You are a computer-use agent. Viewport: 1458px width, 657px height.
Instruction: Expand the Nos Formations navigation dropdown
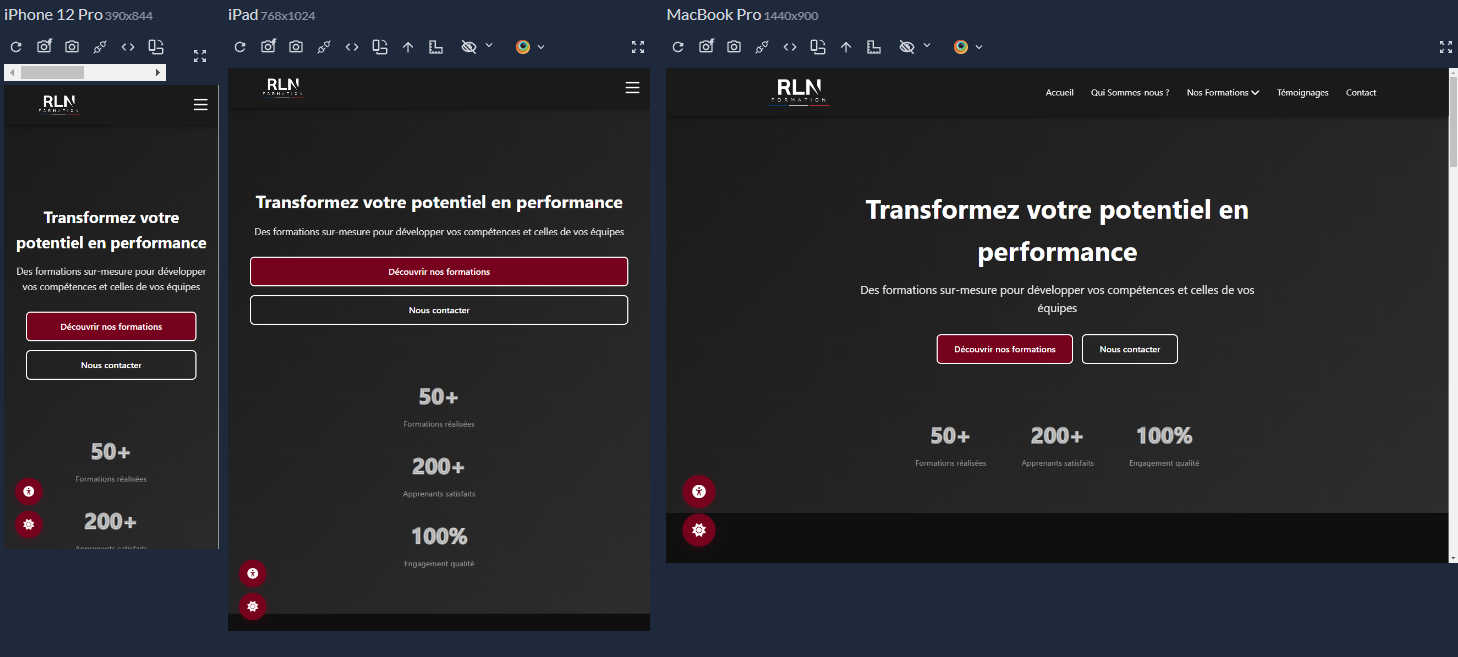click(x=1222, y=92)
